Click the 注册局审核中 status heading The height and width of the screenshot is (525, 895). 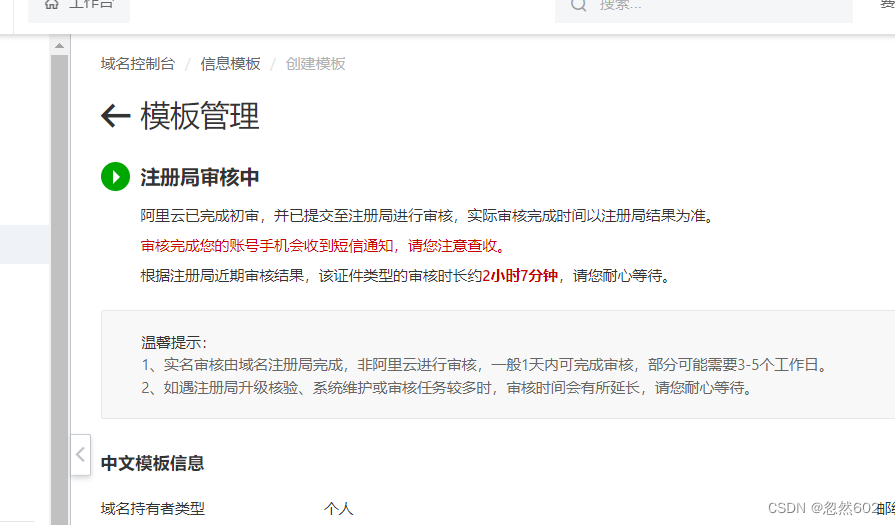[200, 177]
